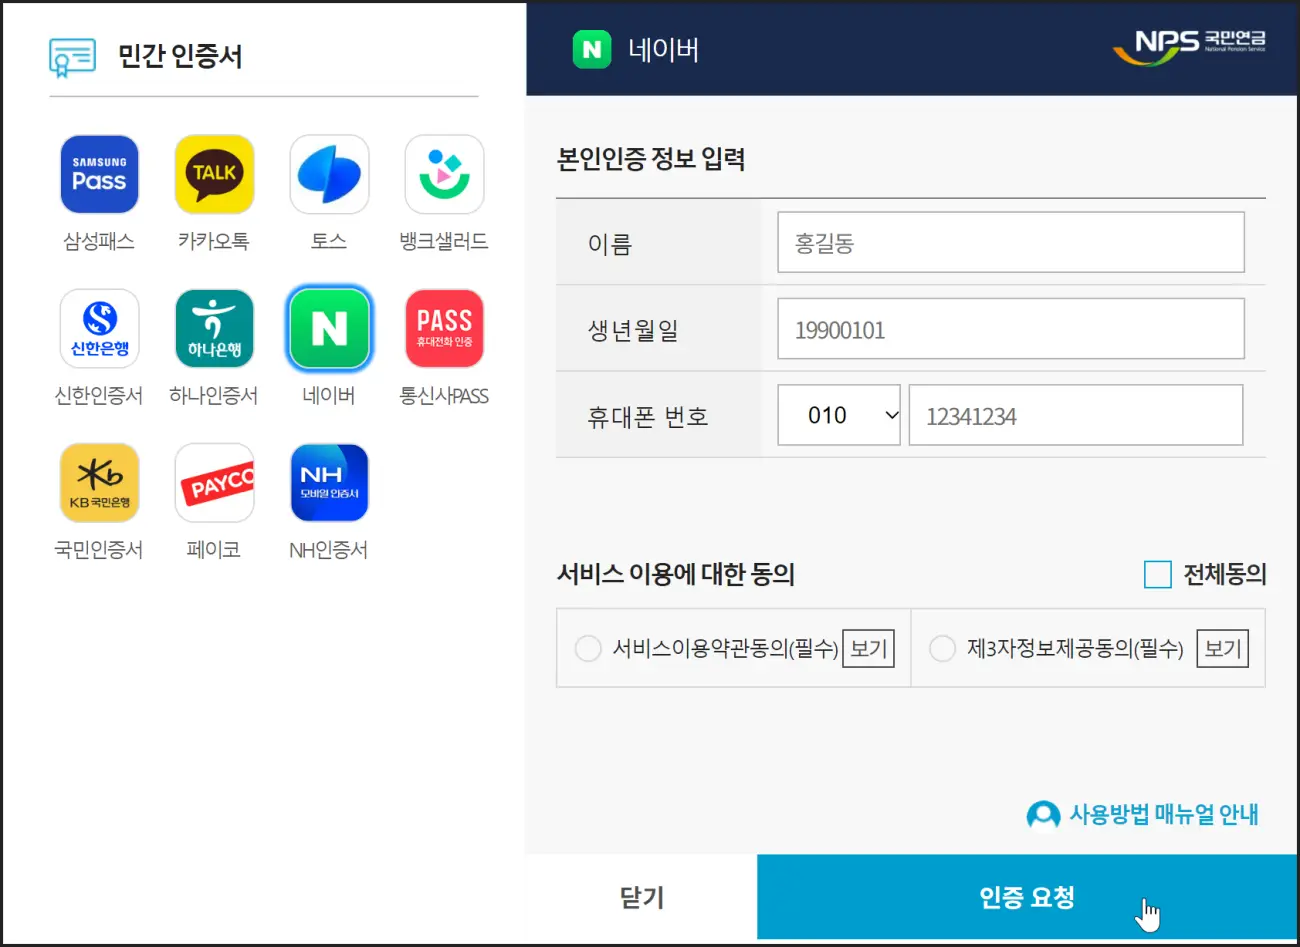
Task: Focus the phone number field showing 12341234
Action: [1076, 415]
